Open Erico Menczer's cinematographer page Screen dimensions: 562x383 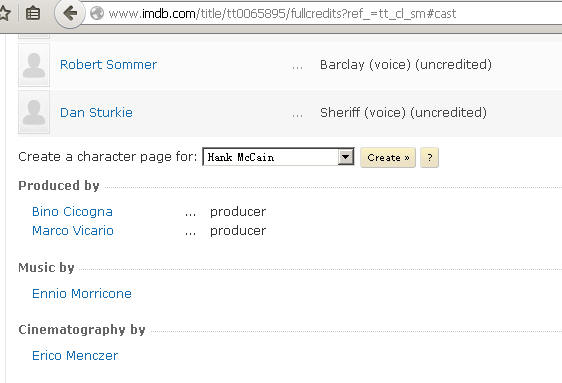pyautogui.click(x=75, y=355)
